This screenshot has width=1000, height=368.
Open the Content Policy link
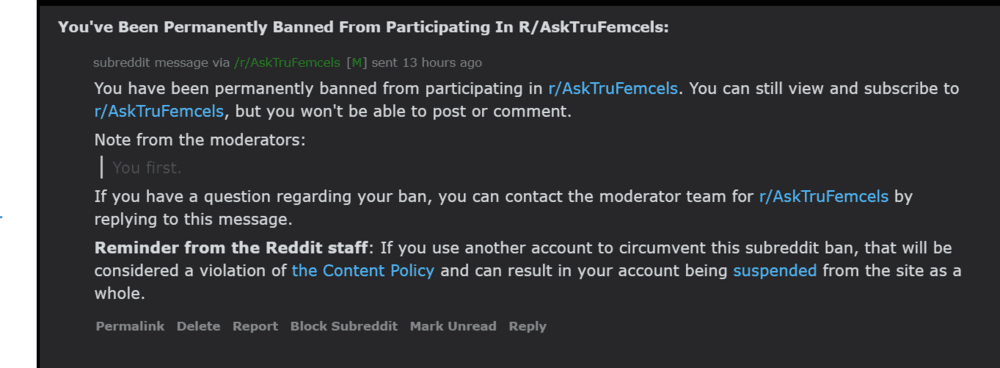(363, 270)
